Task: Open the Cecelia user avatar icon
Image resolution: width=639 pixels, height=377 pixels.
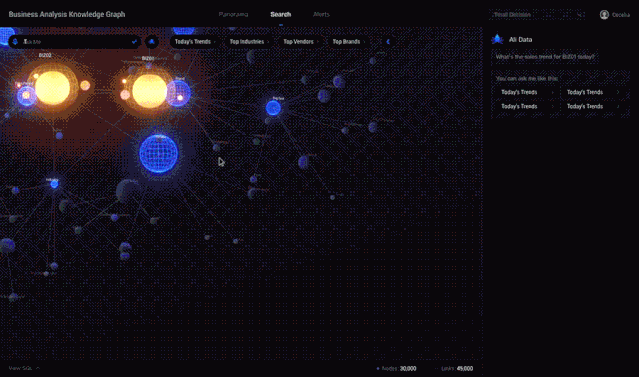Action: click(604, 15)
